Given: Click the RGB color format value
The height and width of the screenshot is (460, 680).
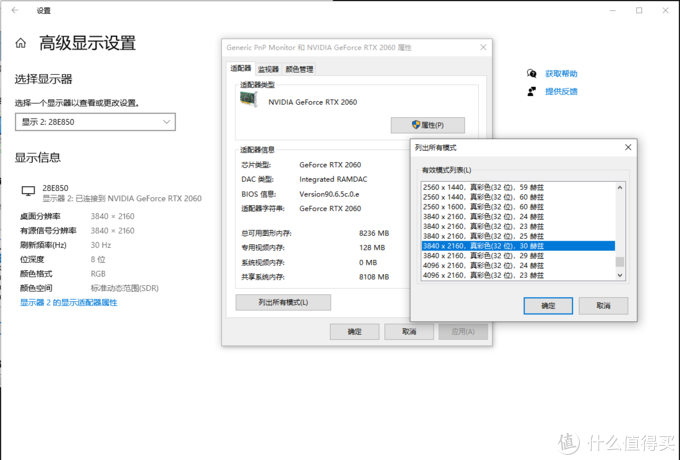Looking at the screenshot, I should point(98,274).
